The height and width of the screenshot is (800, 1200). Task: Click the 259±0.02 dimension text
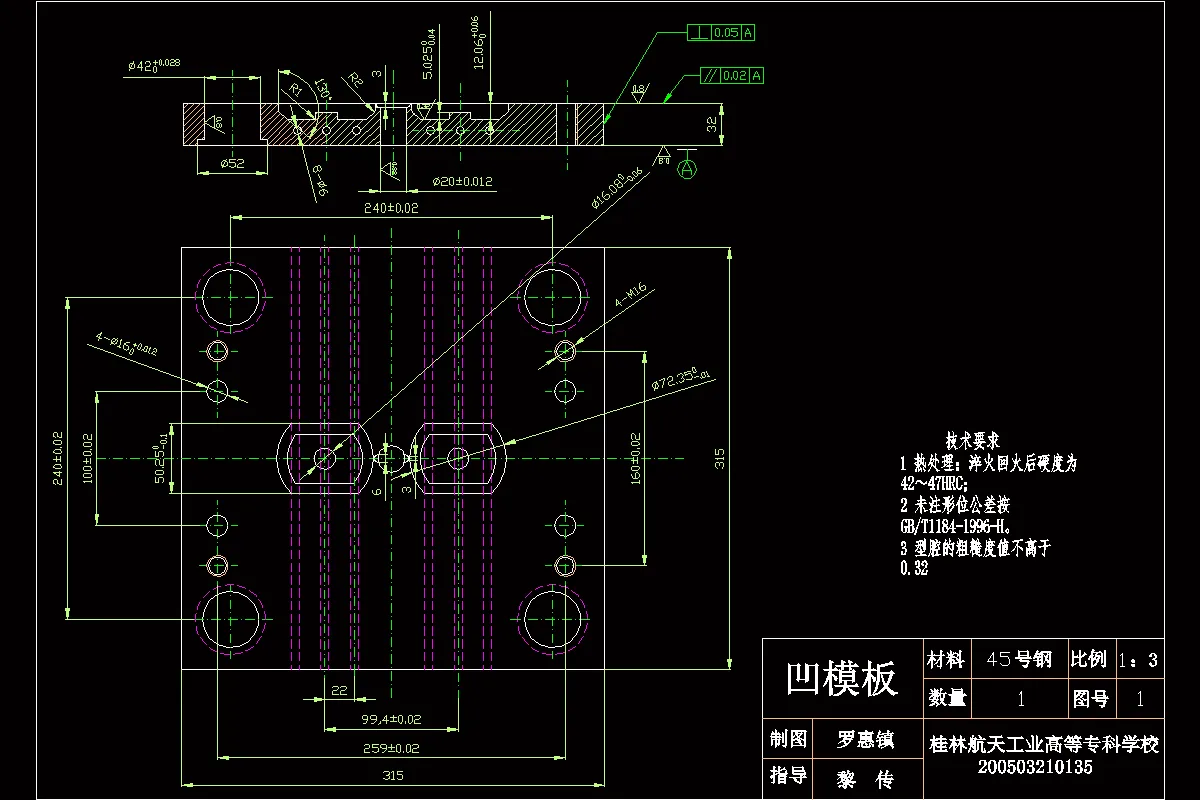391,747
